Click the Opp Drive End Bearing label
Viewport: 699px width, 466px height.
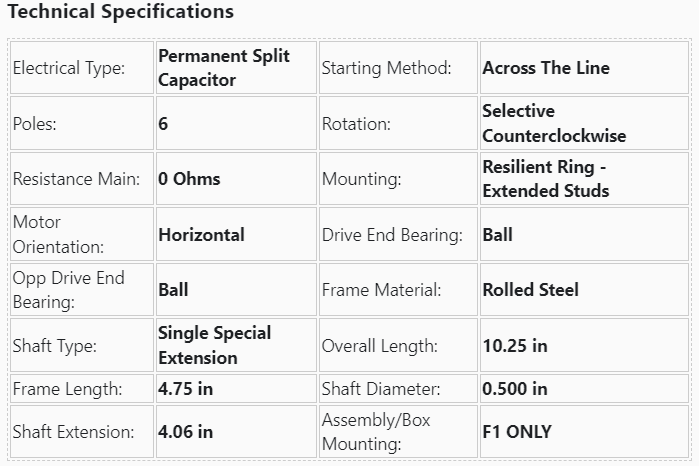pos(68,289)
